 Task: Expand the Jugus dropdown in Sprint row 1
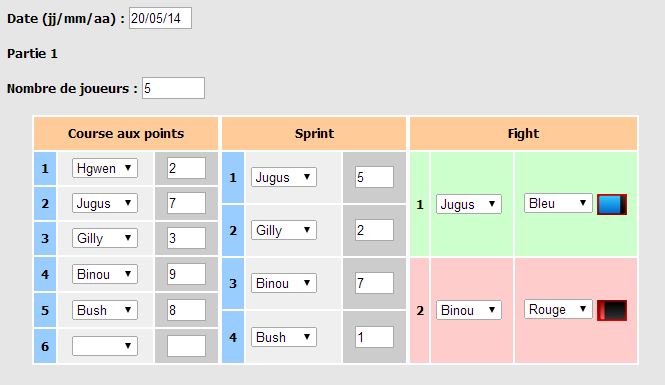tap(284, 177)
